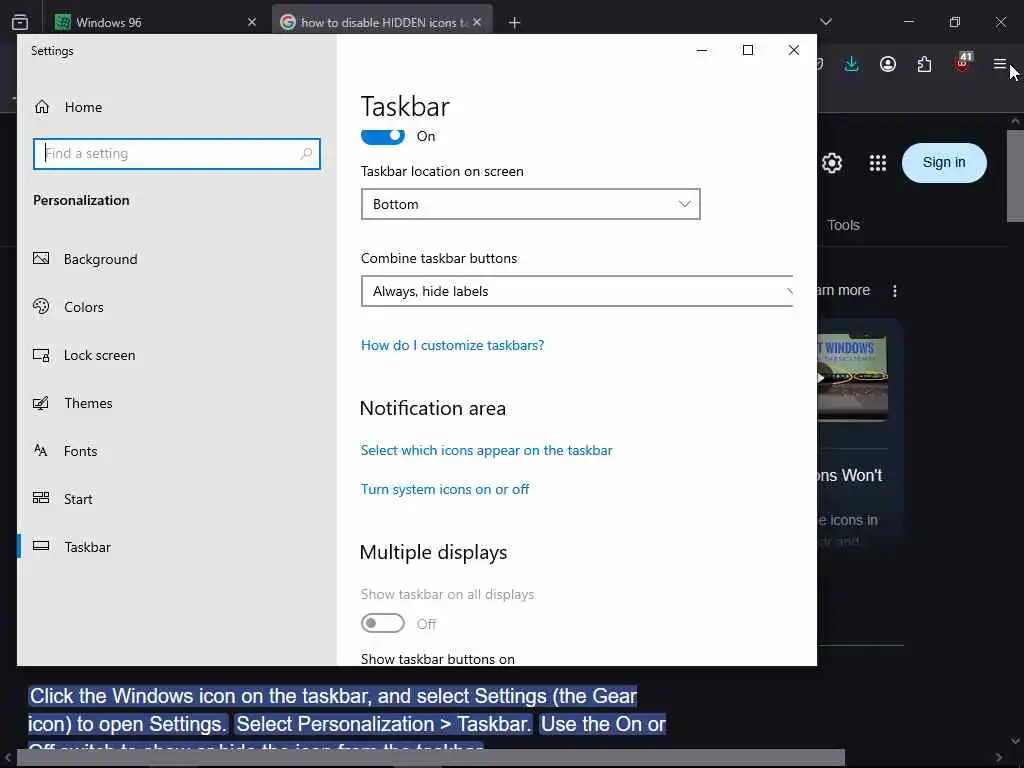The width and height of the screenshot is (1024, 768).
Task: Open the Windows video thumbnail in search results
Action: (x=852, y=377)
